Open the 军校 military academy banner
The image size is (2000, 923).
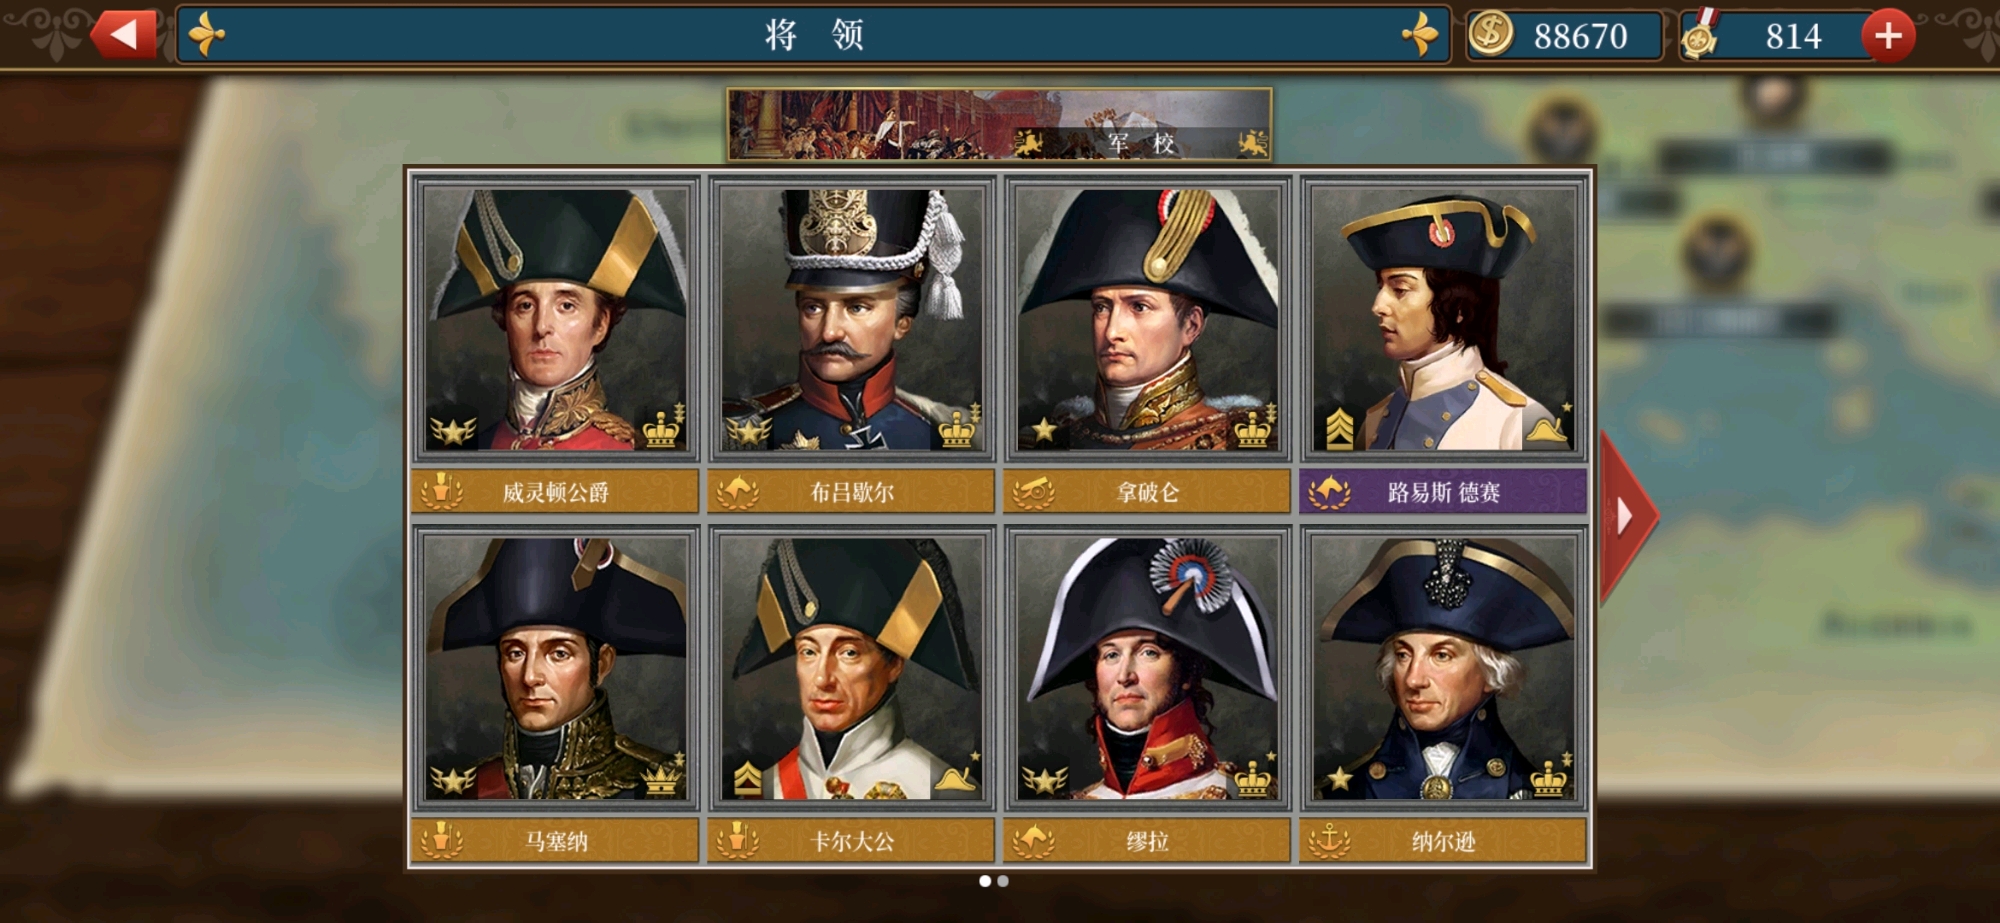pos(1000,125)
